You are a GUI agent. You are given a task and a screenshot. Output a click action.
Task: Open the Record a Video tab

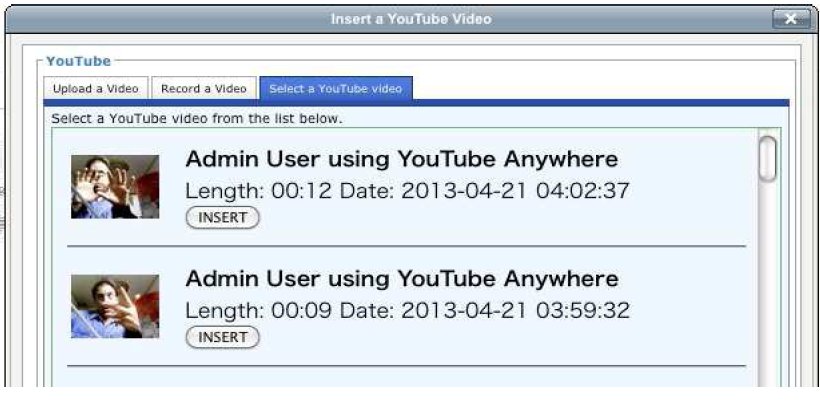click(x=203, y=88)
